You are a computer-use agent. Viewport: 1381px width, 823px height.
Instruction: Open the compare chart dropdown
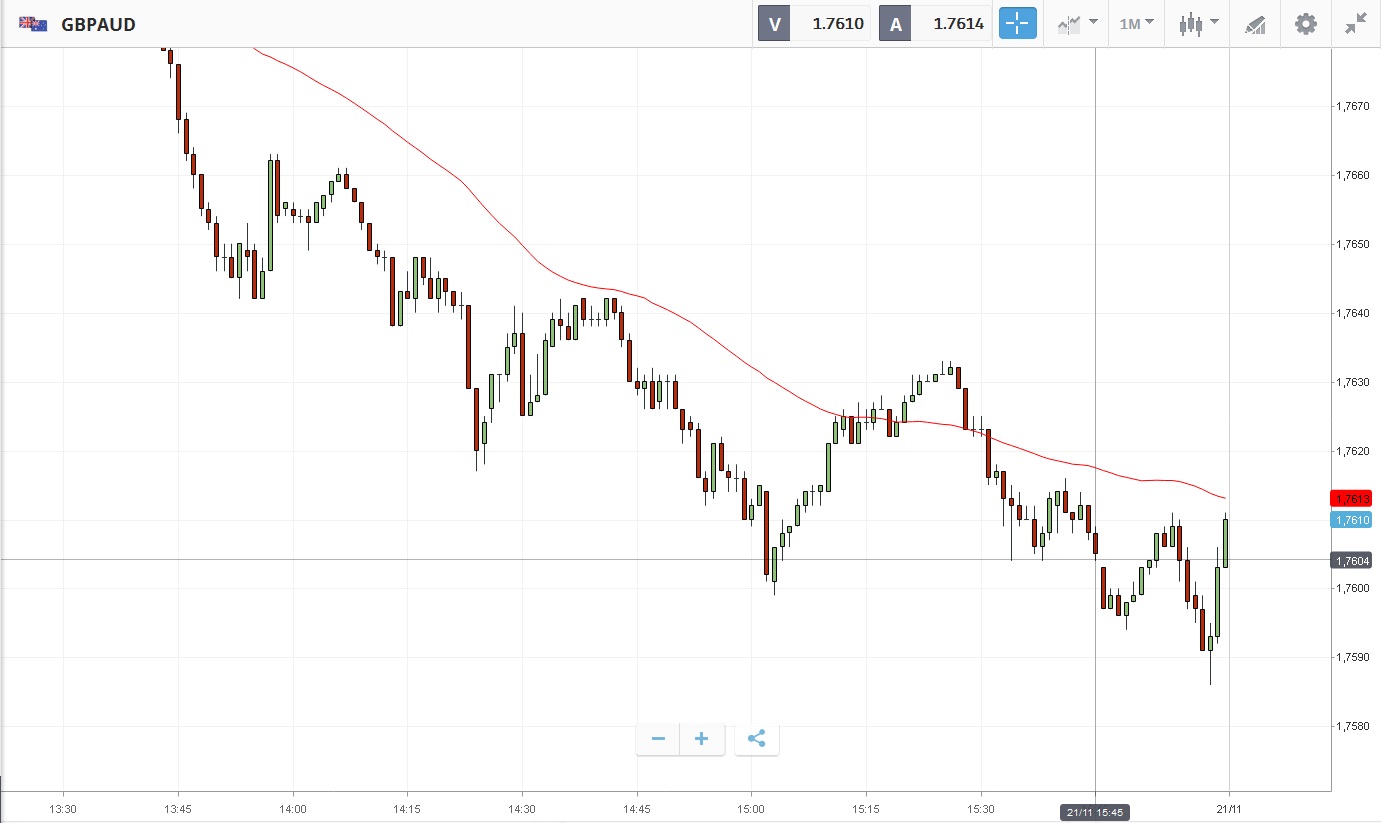(x=1077, y=24)
